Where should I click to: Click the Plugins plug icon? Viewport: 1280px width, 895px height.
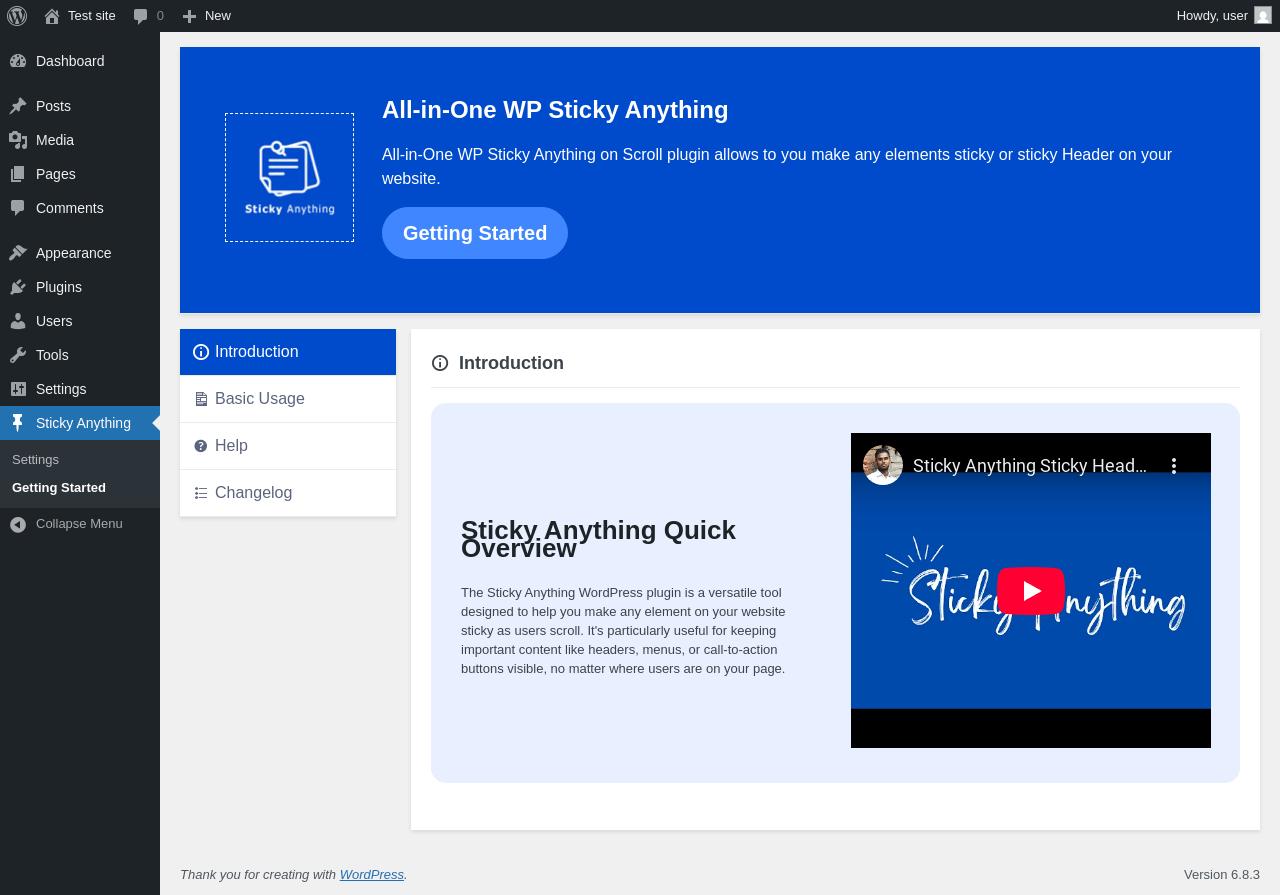coord(18,287)
